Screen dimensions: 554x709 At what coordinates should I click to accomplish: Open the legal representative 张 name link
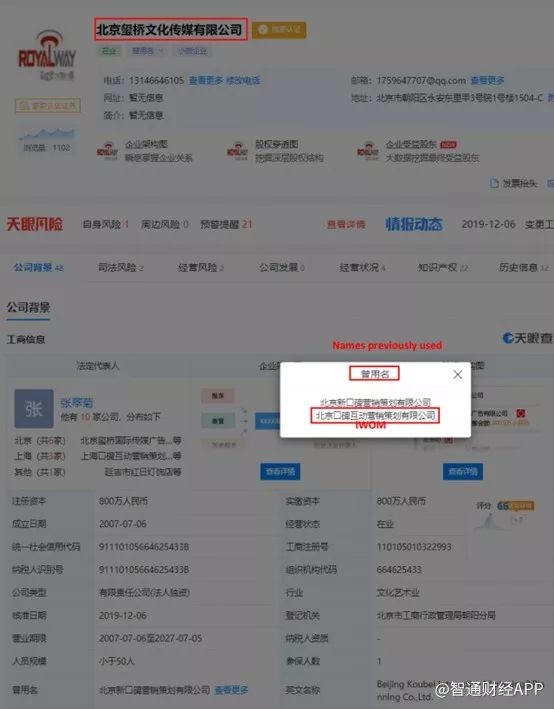click(77, 402)
